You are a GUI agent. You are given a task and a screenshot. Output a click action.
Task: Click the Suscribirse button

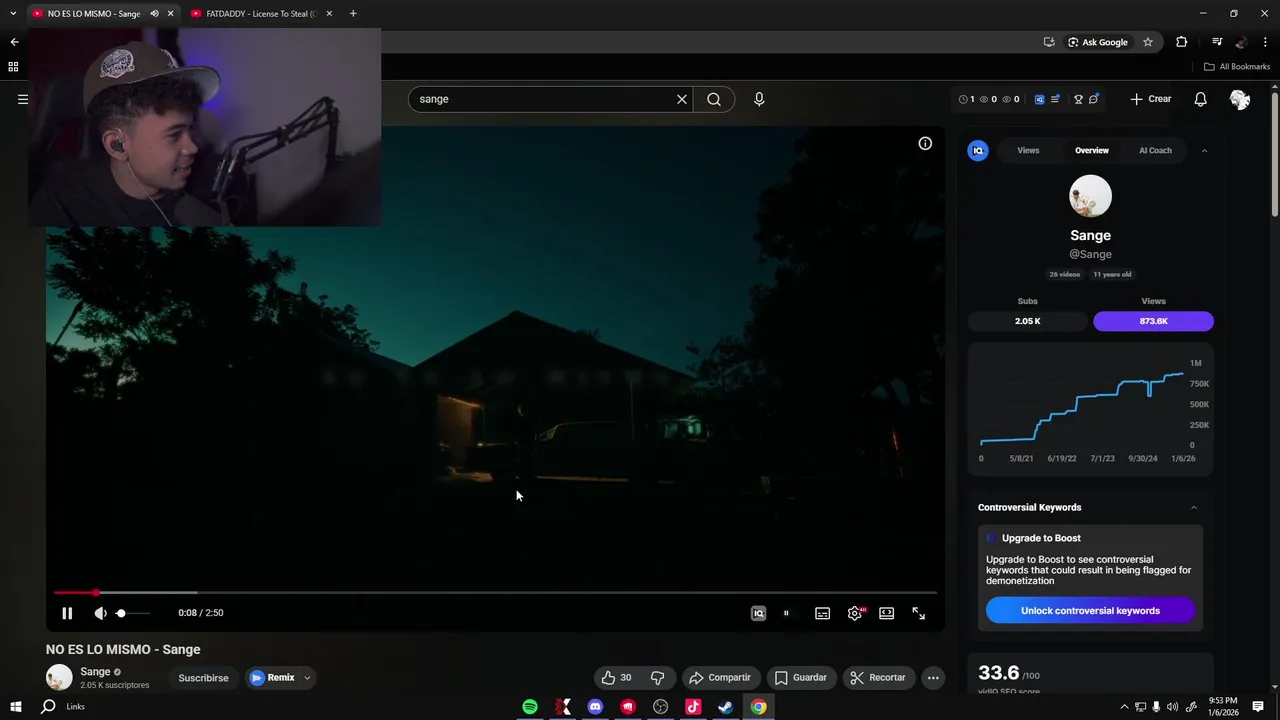(x=203, y=678)
